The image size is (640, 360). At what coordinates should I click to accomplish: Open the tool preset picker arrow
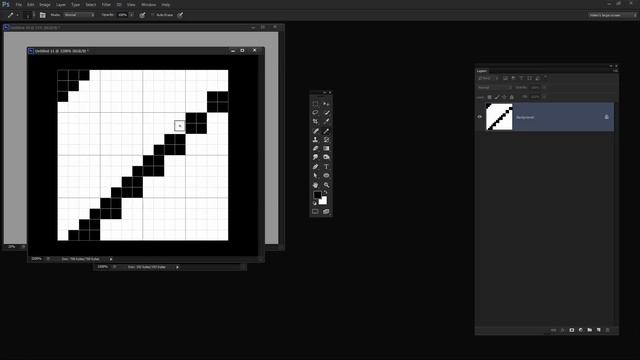click(18, 15)
